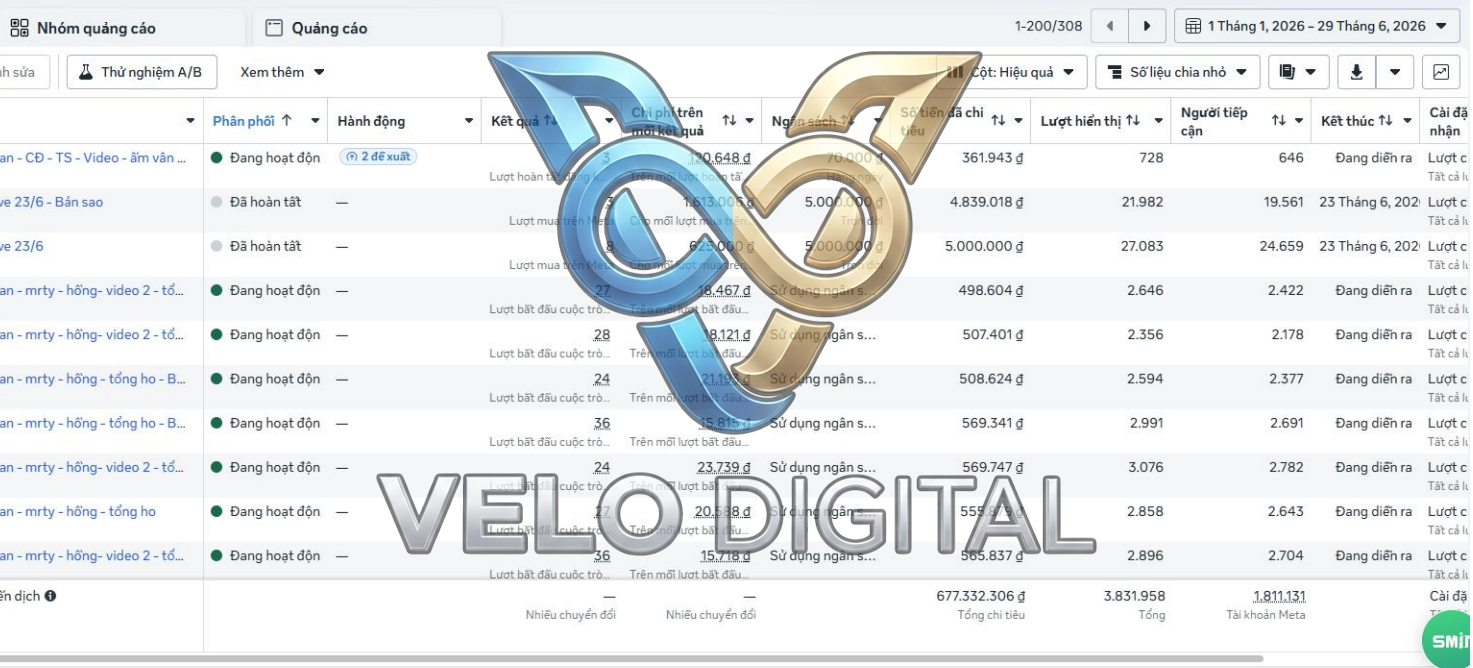Click grey status dot in ve 23/6 - Bản sao row
This screenshot has height=668, width=1473.
pyautogui.click(x=216, y=202)
